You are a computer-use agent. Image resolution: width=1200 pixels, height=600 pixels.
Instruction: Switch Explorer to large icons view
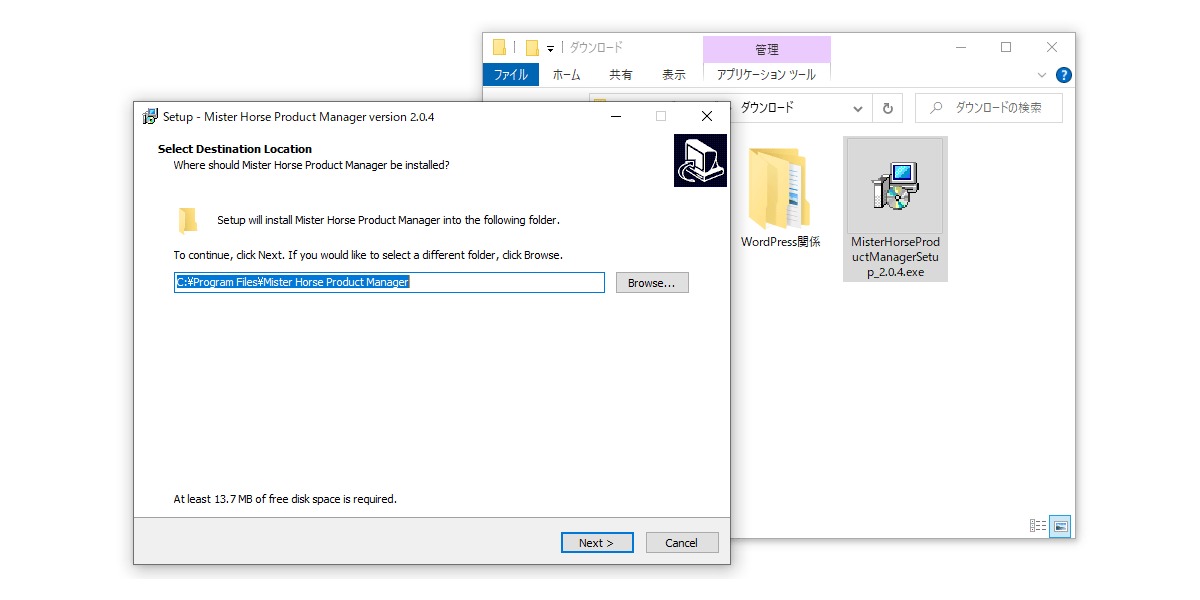point(1060,526)
